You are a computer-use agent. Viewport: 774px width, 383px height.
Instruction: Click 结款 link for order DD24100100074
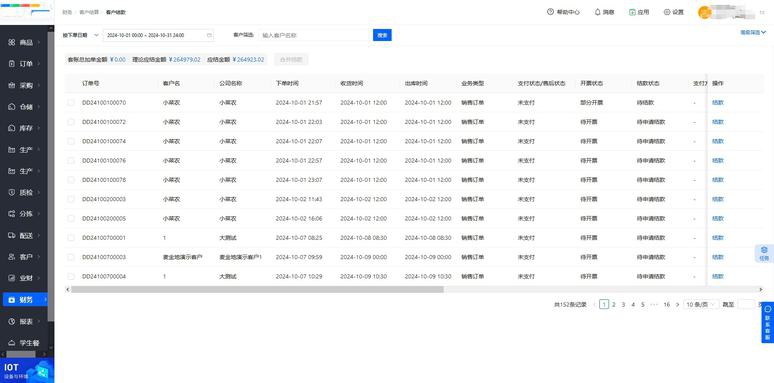coord(718,141)
